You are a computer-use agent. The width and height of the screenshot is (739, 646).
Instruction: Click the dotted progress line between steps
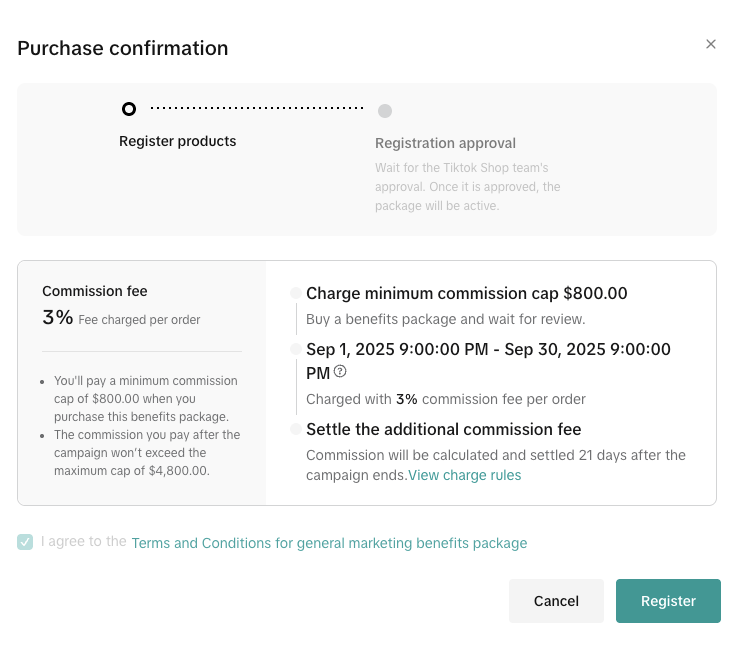pyautogui.click(x=257, y=108)
